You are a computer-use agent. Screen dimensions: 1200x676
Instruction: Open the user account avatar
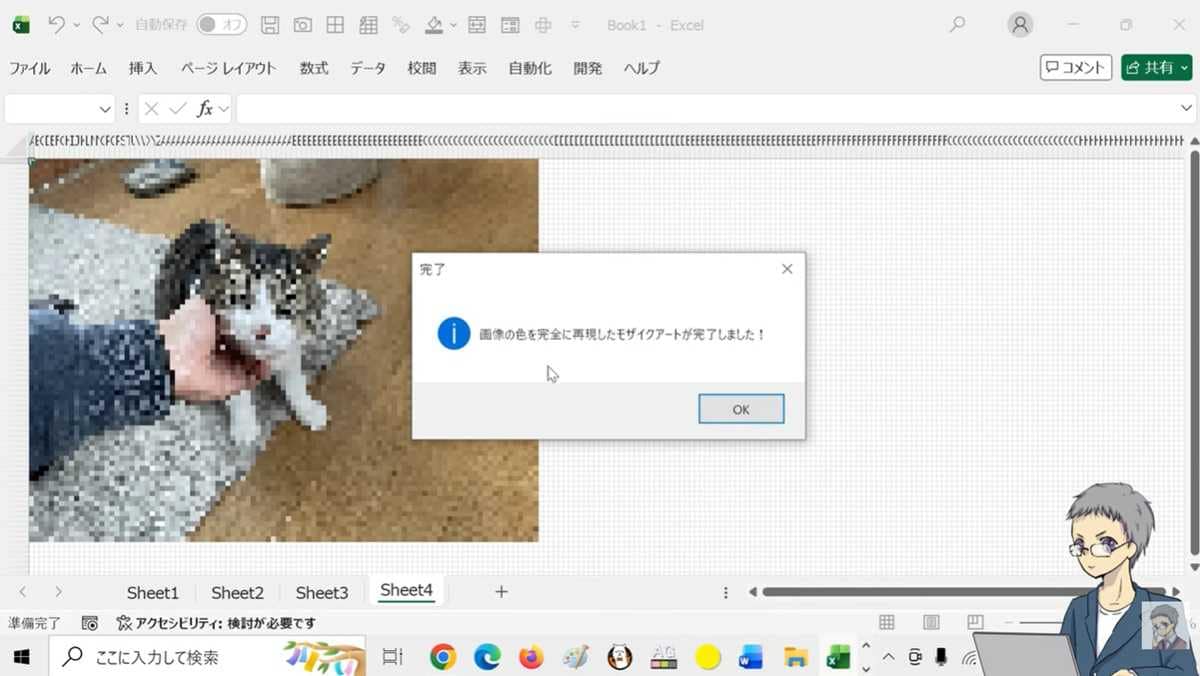(x=1020, y=25)
